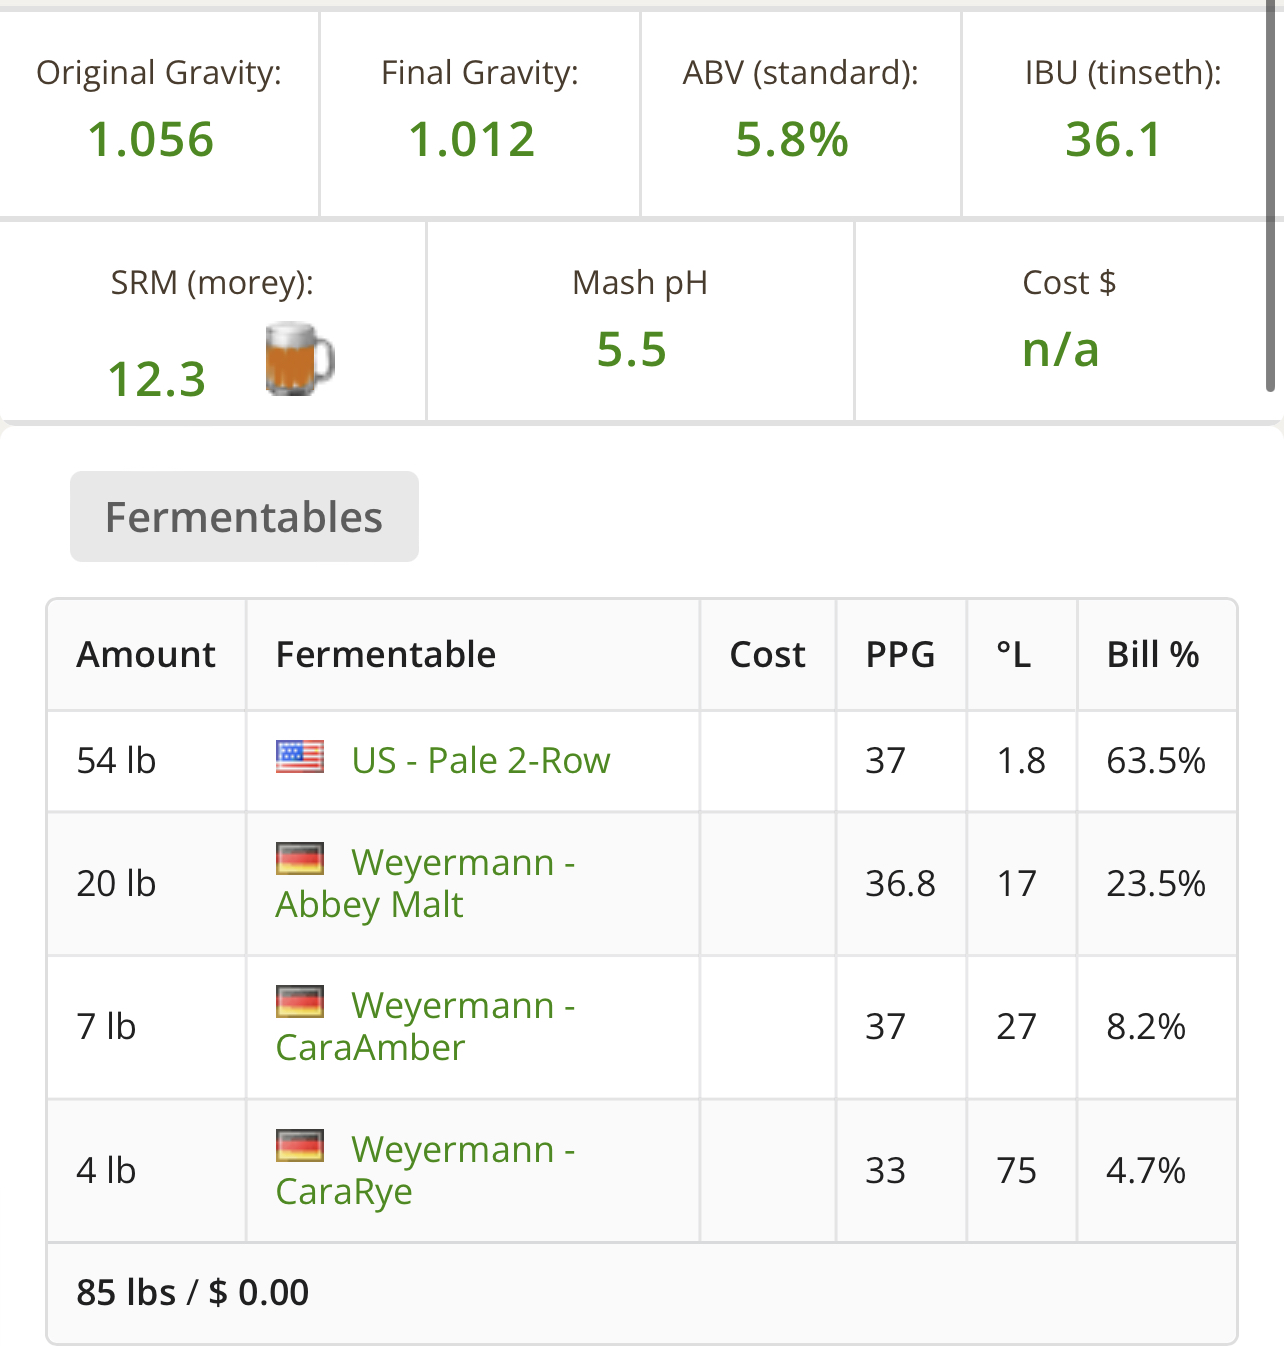
Task: Open the US - Pale 2-Row link
Action: 480,761
